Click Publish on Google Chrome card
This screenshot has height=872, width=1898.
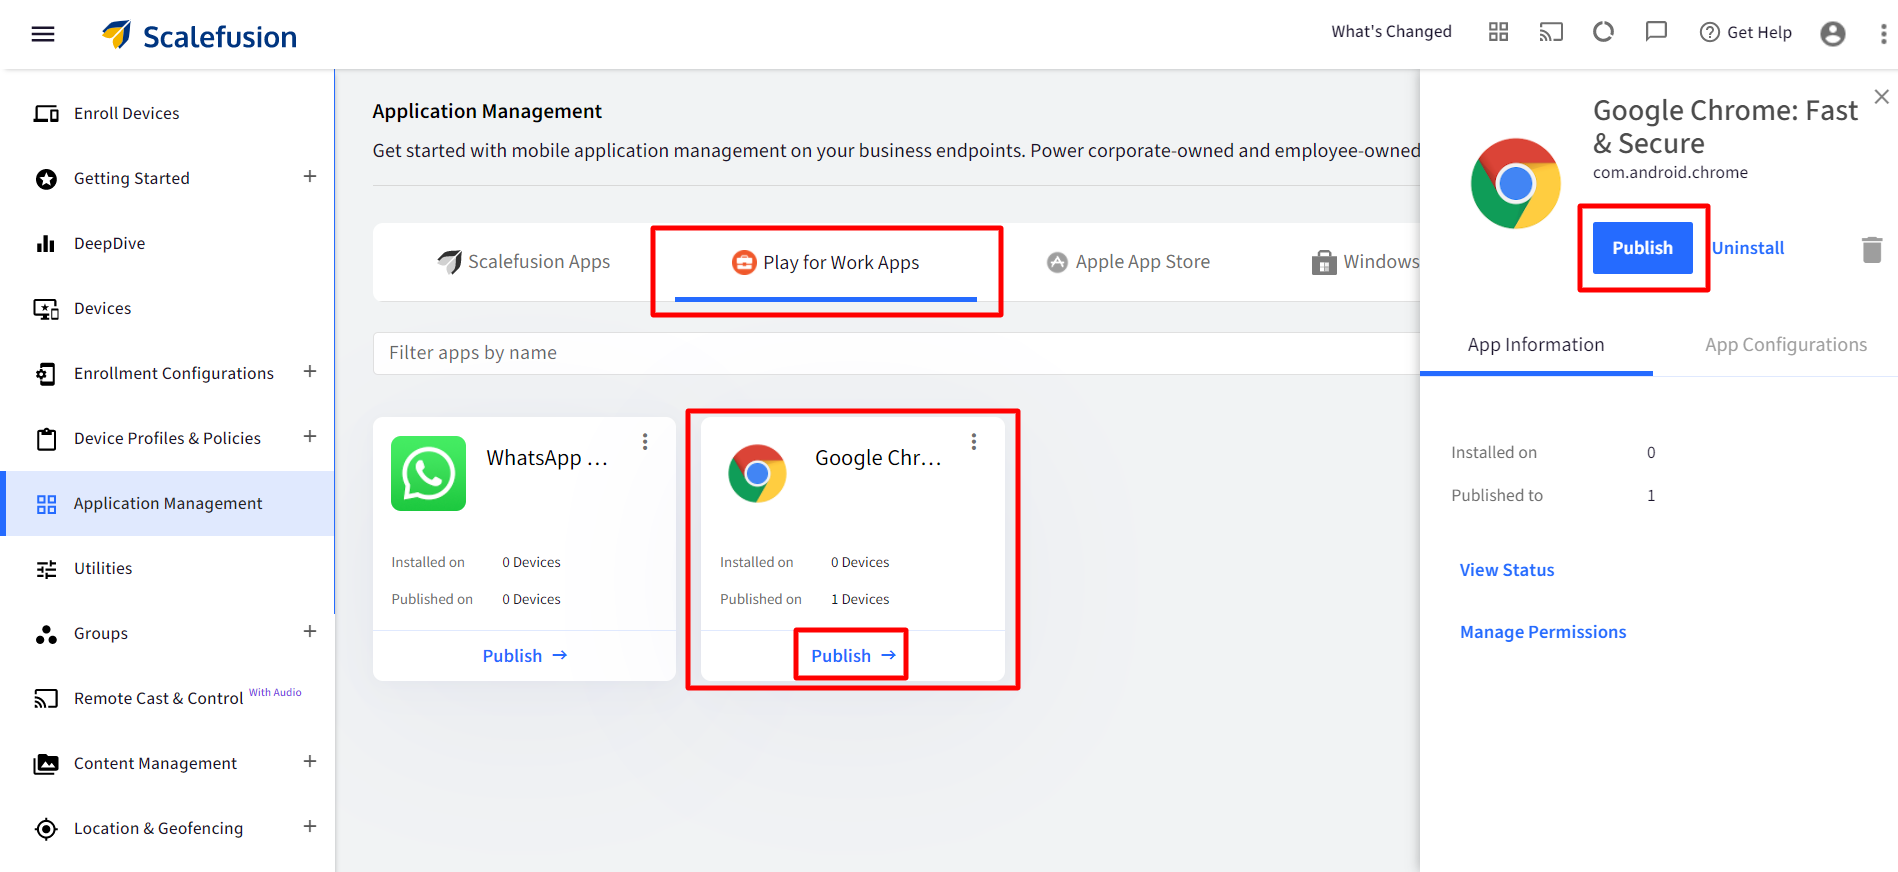point(853,656)
